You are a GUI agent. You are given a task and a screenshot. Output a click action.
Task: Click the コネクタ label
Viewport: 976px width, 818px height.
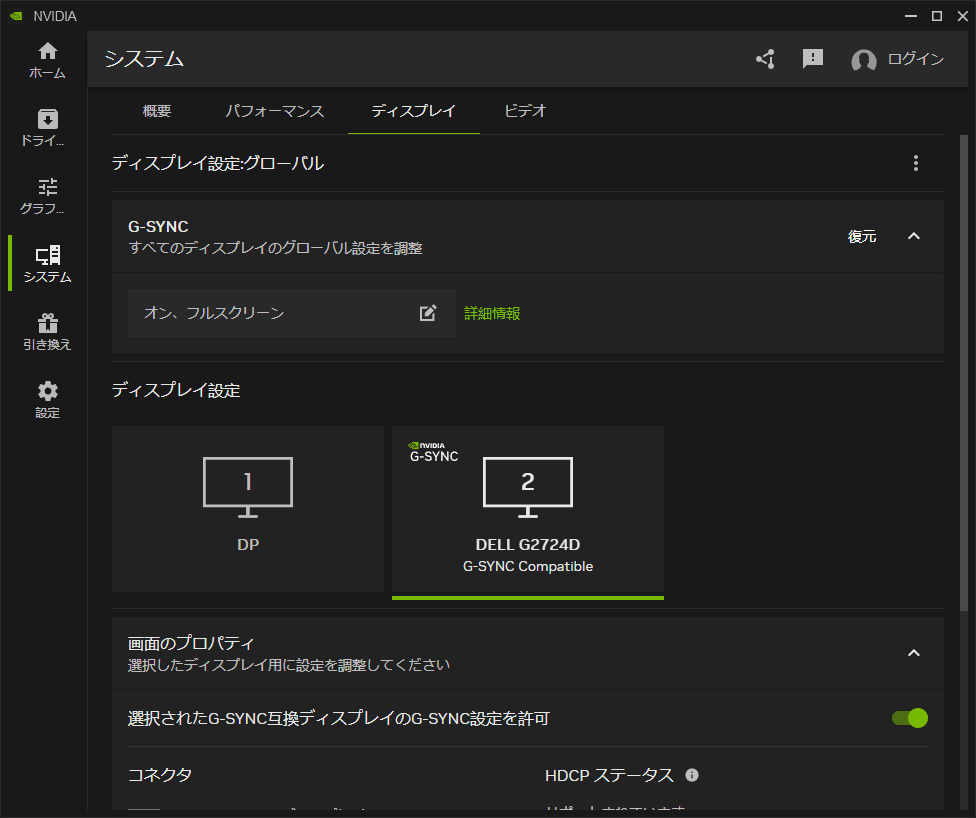click(x=159, y=775)
